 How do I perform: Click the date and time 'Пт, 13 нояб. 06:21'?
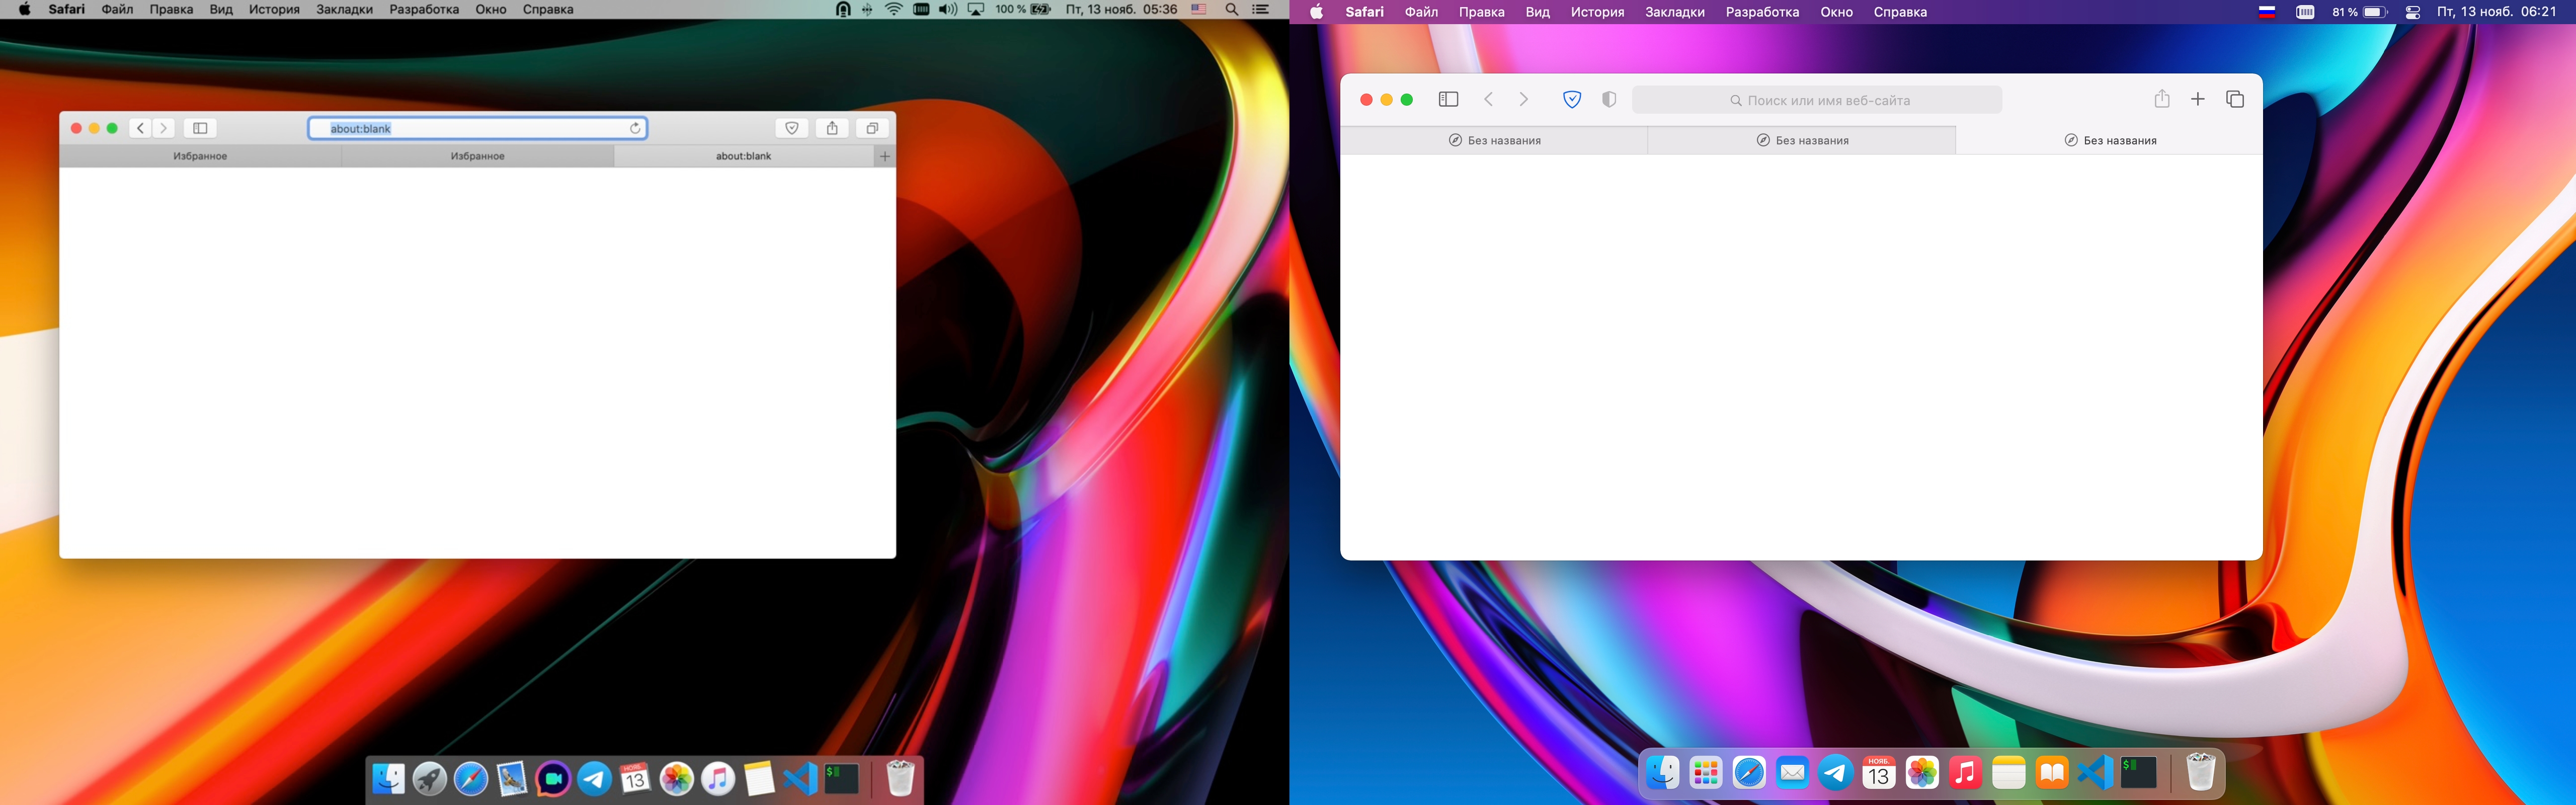point(2496,12)
